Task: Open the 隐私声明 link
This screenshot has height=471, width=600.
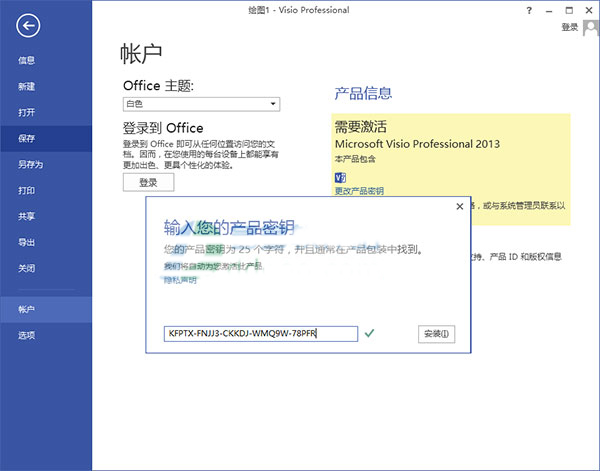Action: click(180, 280)
